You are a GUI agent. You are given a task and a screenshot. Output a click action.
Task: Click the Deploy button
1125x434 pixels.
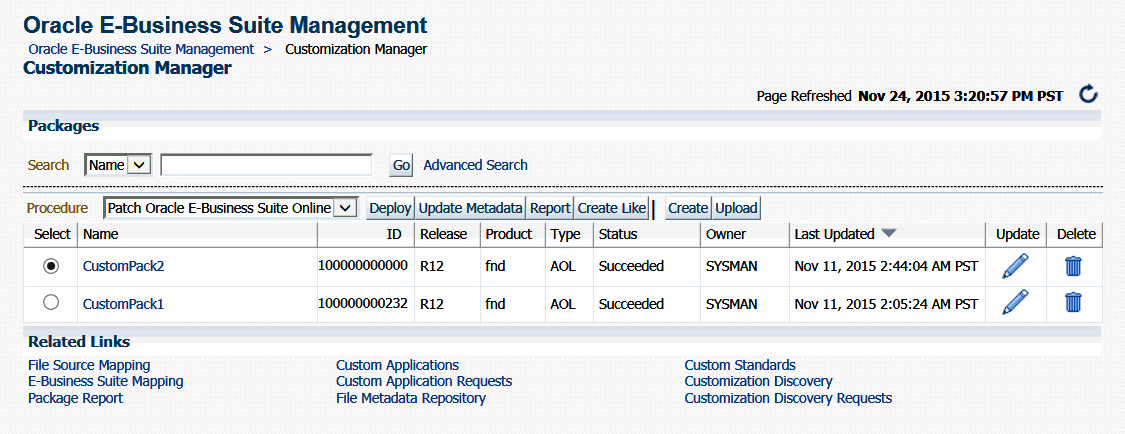[x=390, y=208]
